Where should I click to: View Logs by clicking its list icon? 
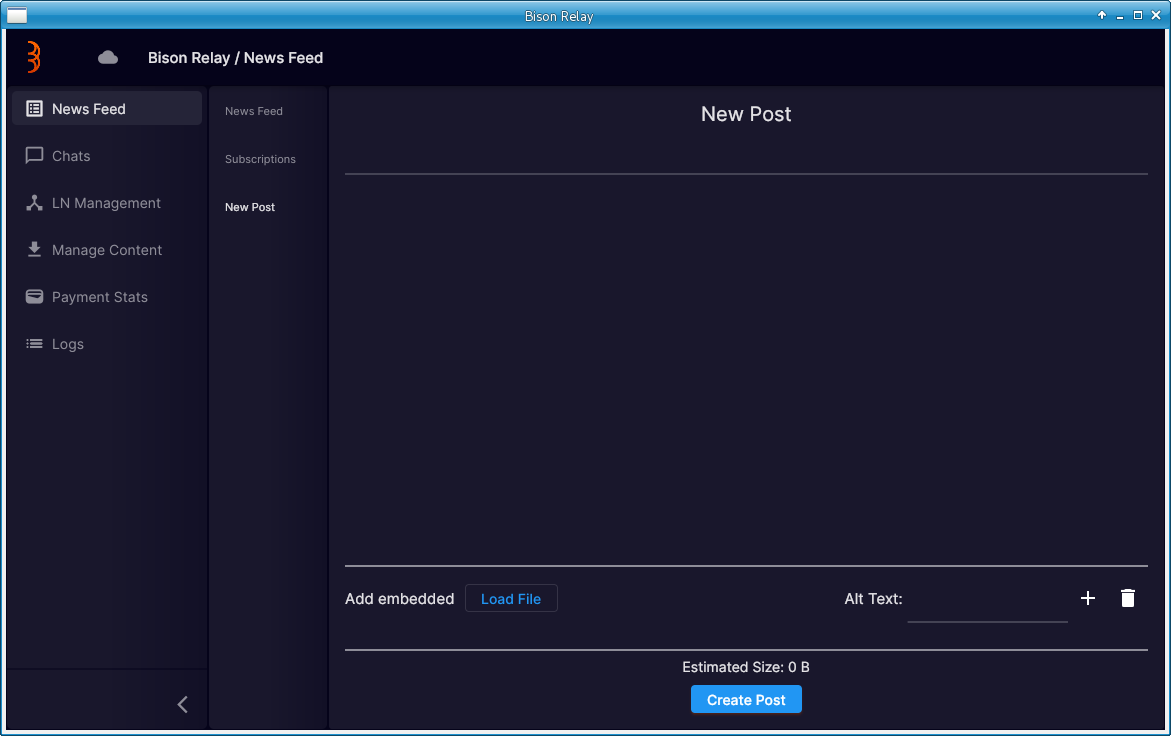click(x=35, y=343)
